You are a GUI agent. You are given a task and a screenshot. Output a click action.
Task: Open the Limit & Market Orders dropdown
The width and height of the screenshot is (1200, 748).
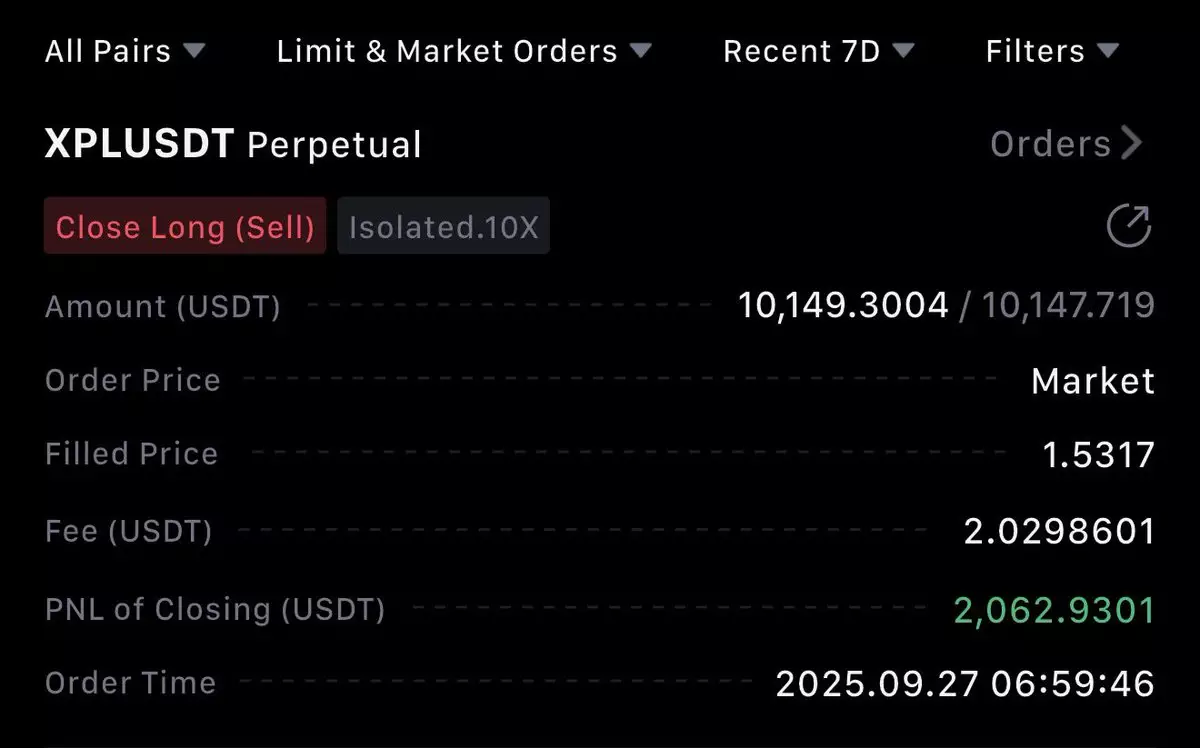point(464,51)
